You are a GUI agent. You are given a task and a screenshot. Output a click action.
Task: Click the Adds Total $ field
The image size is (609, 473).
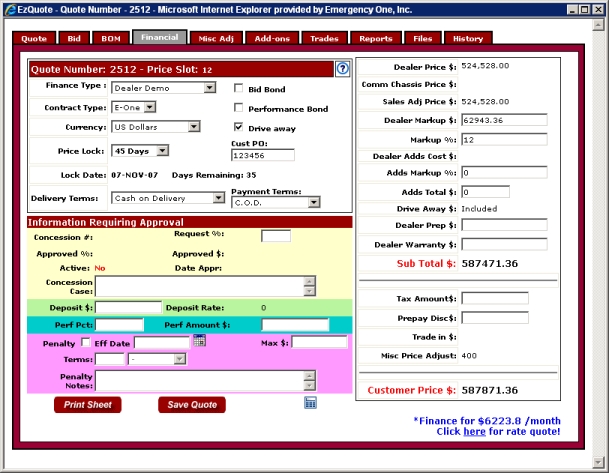tap(485, 192)
